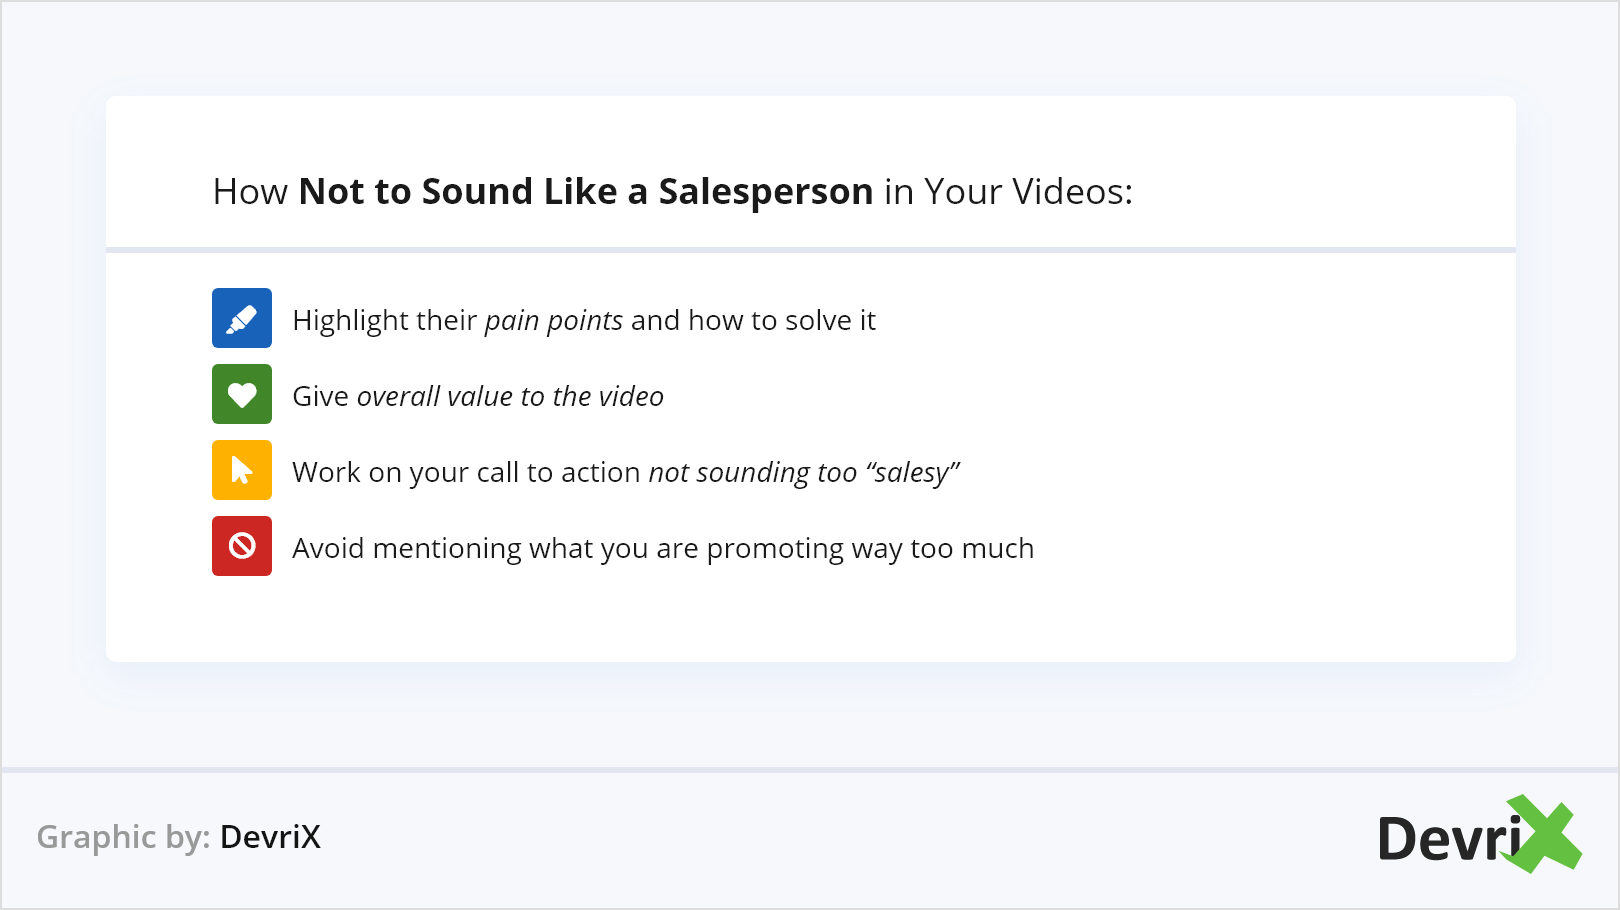Click the word "Highlight" in the first bullet

350,320
